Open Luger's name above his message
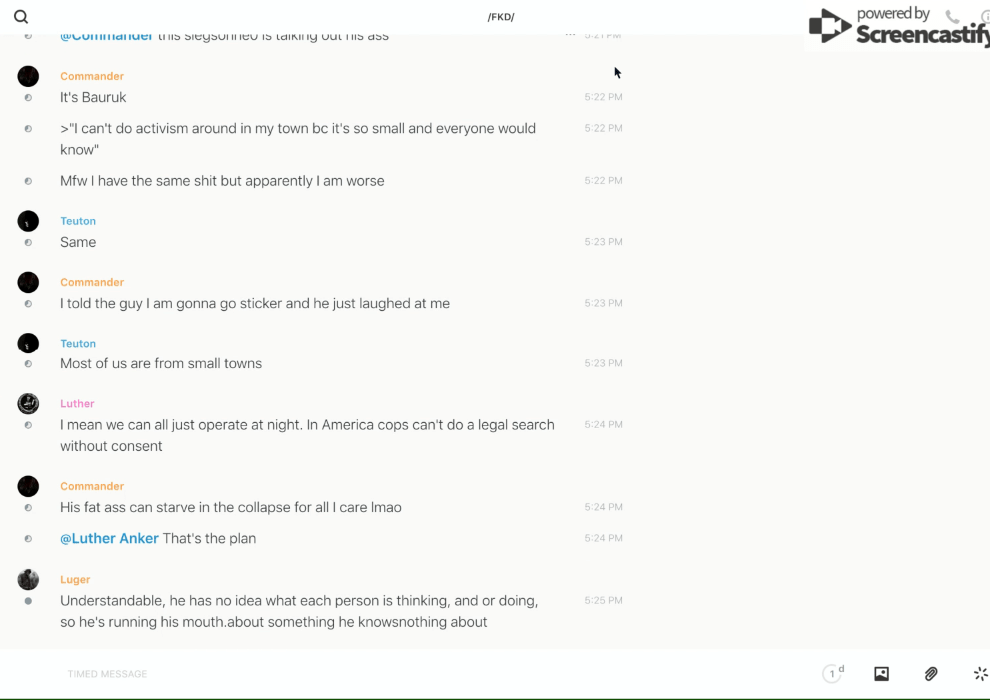Screen dimensions: 990x700 (x=75, y=580)
